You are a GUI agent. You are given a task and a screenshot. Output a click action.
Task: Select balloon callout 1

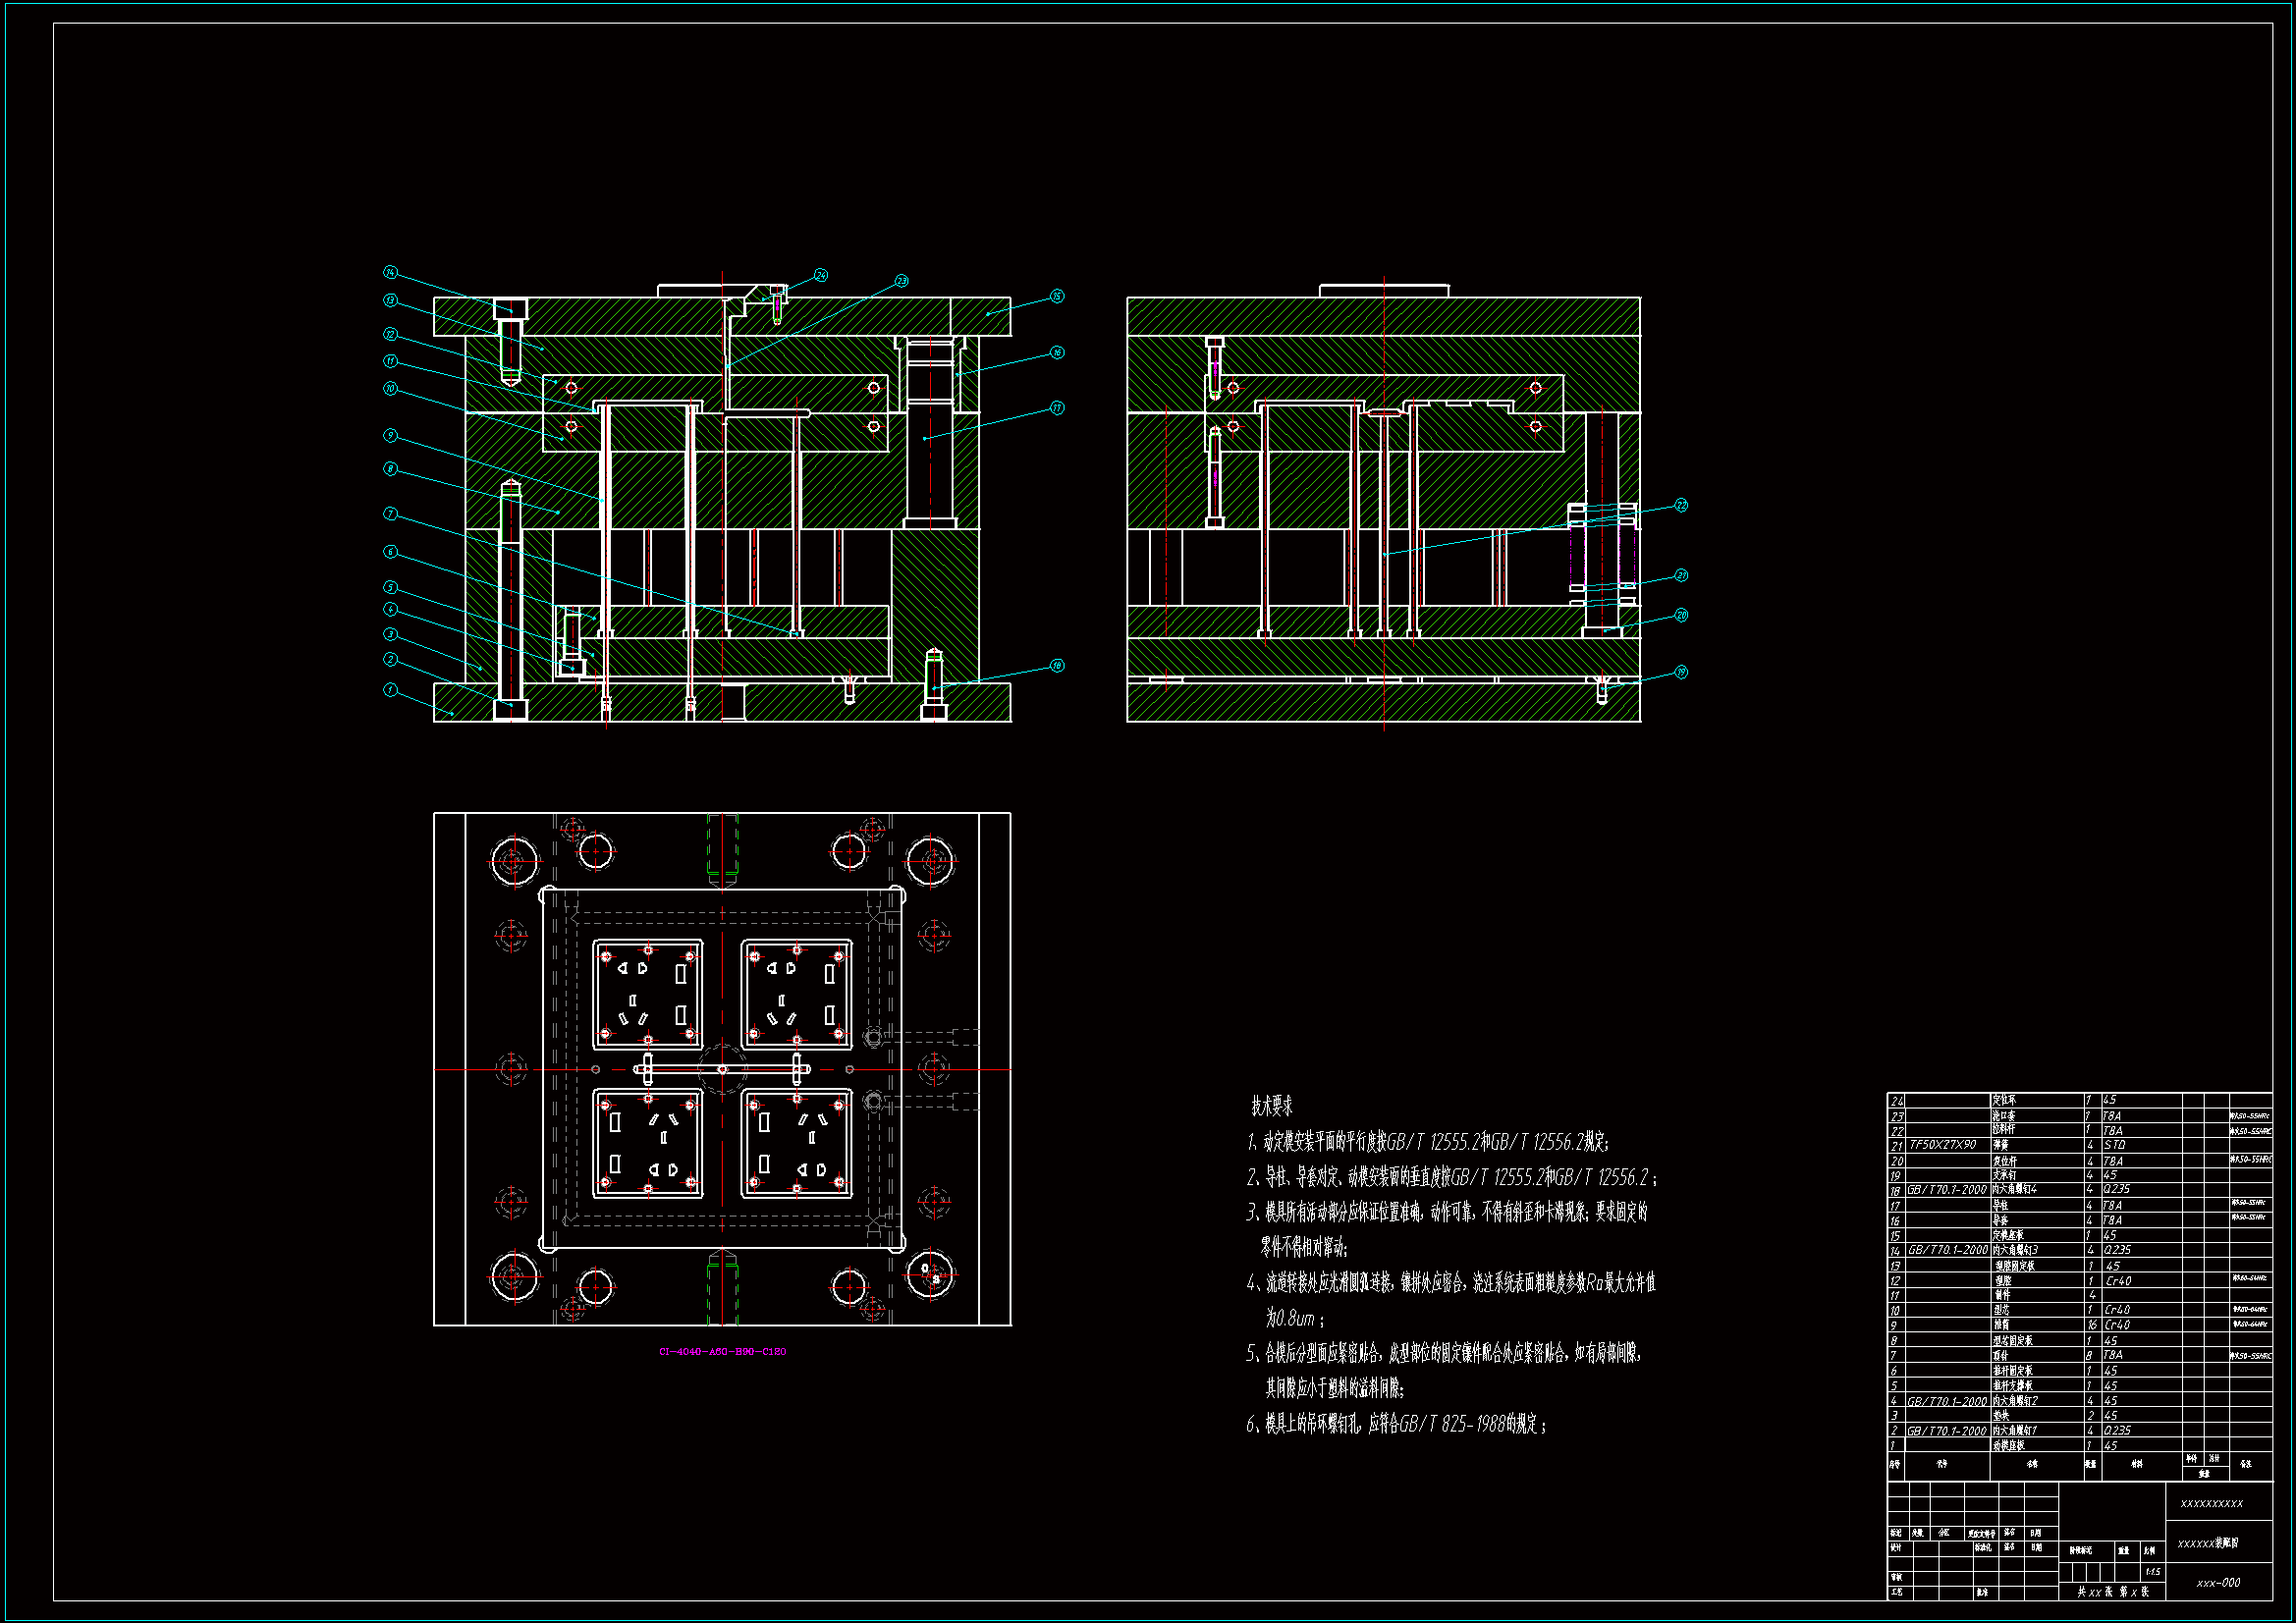click(390, 690)
